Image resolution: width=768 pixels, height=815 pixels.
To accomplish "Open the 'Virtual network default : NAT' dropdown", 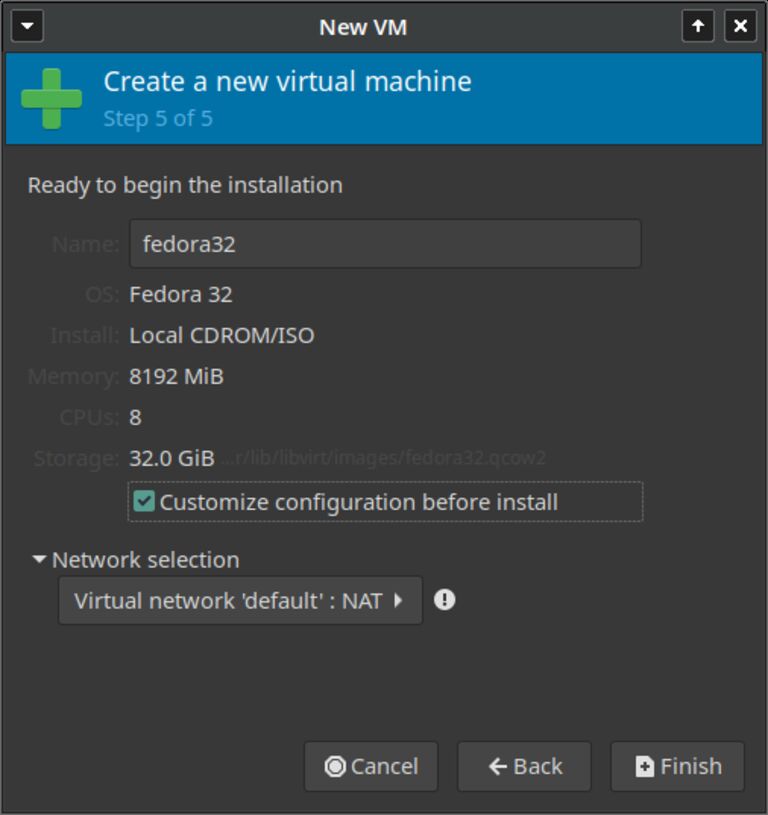I will pos(240,600).
